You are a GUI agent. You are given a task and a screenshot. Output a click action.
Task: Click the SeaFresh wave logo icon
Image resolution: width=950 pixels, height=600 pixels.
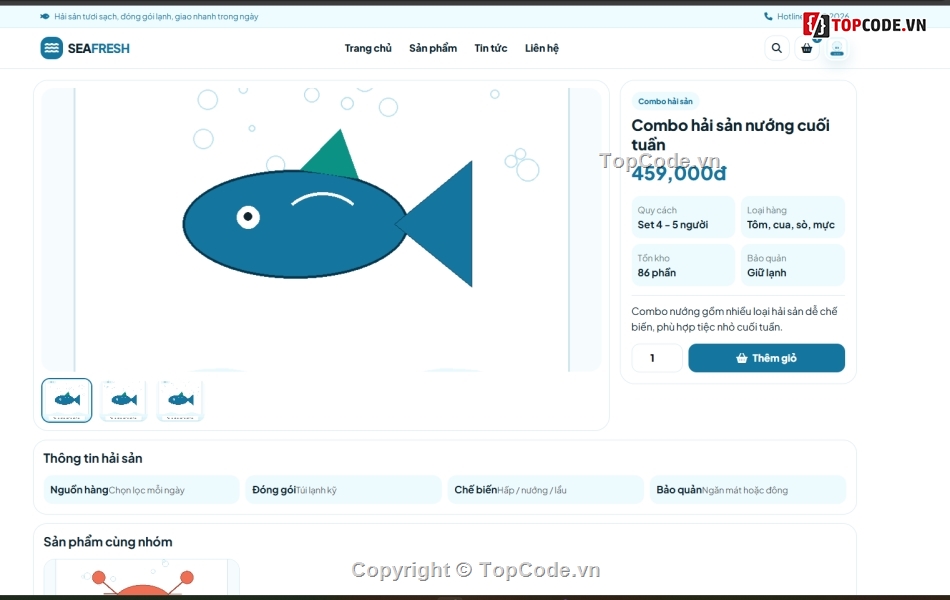click(x=51, y=48)
